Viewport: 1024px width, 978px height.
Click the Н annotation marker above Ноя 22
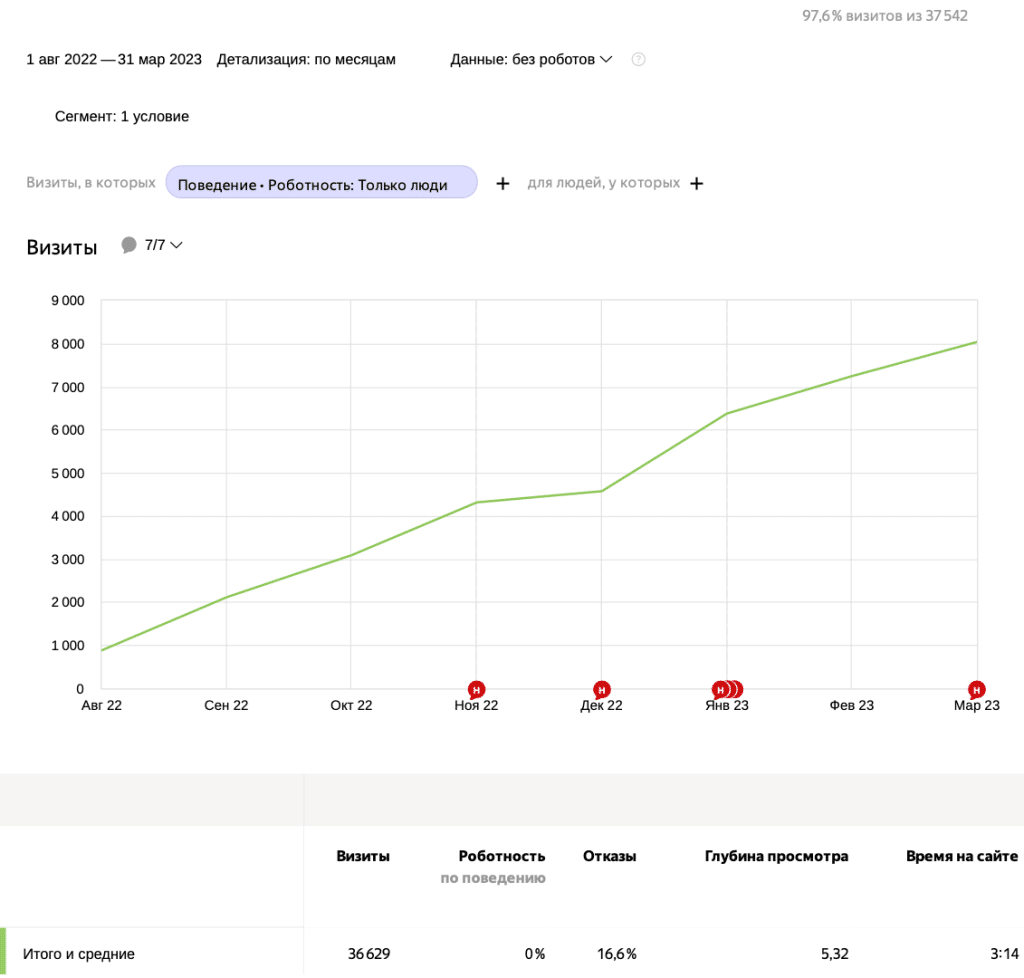475,688
